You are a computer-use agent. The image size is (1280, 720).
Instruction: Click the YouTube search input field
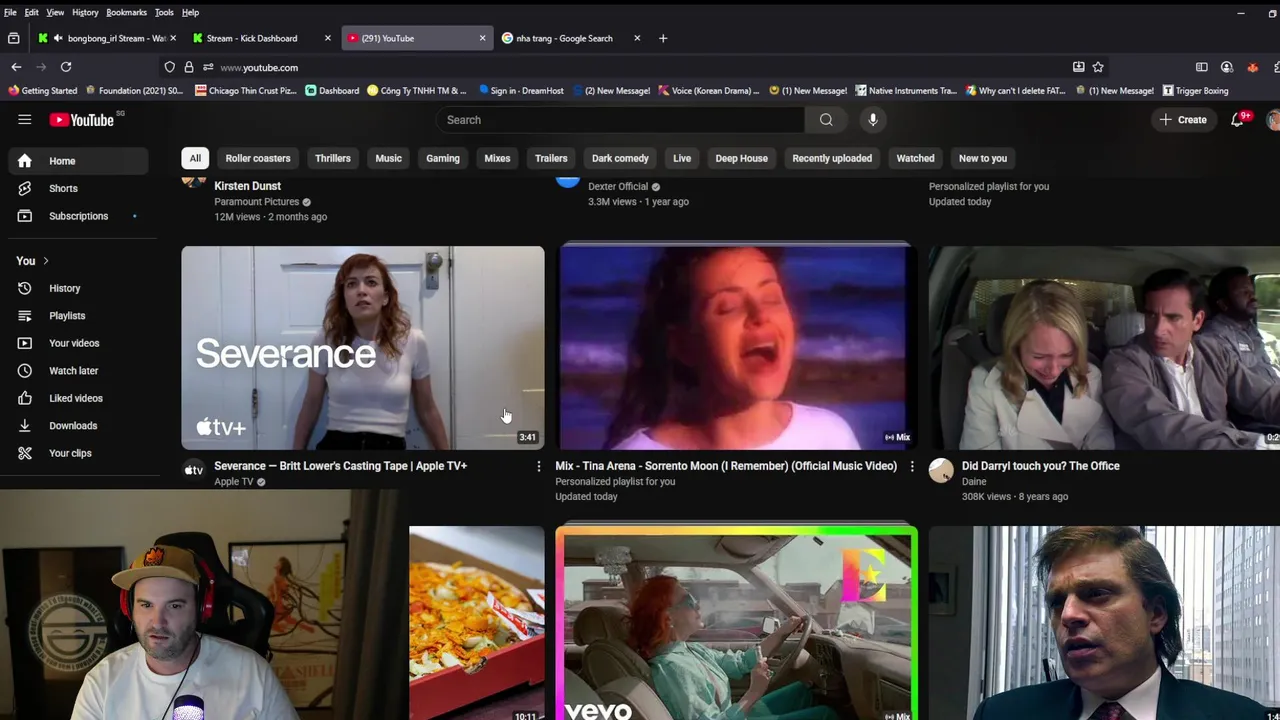coord(620,120)
